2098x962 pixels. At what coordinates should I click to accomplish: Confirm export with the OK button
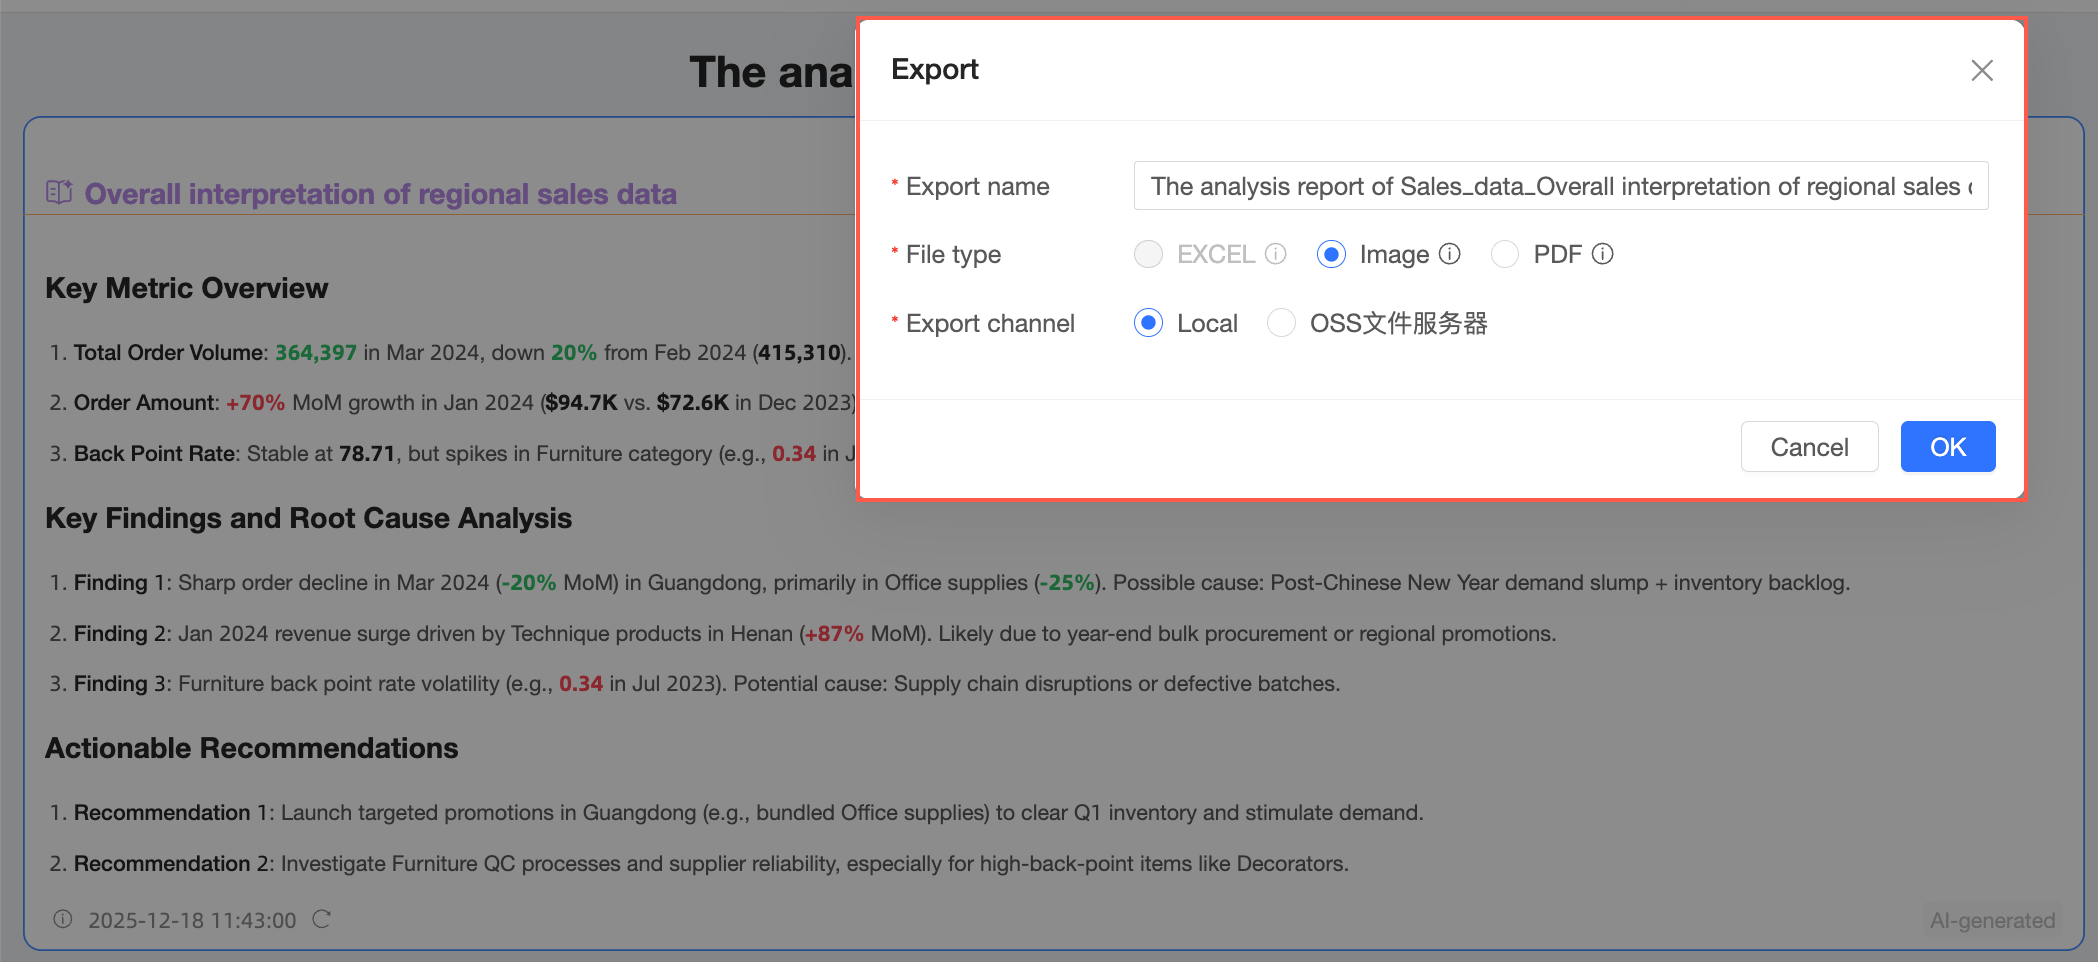point(1947,446)
